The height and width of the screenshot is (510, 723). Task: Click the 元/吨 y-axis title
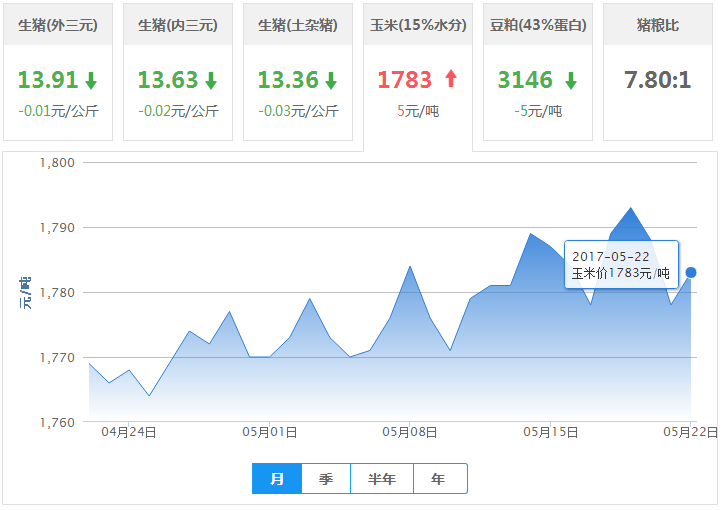click(x=25, y=293)
